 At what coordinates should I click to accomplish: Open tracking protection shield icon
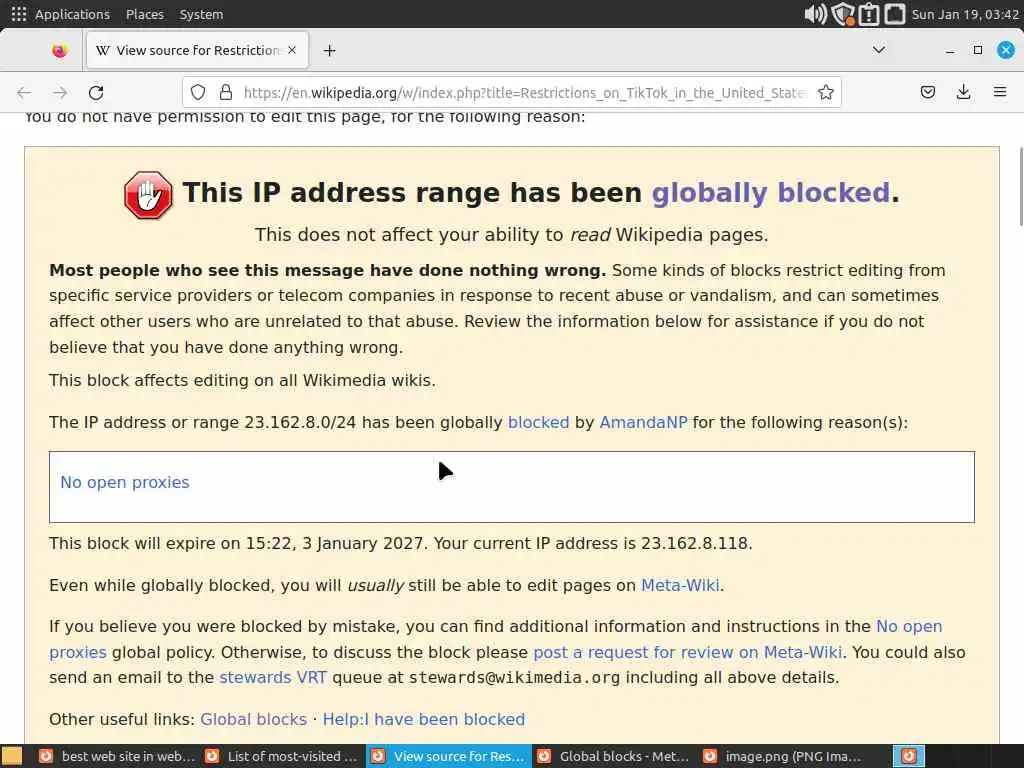point(198,92)
